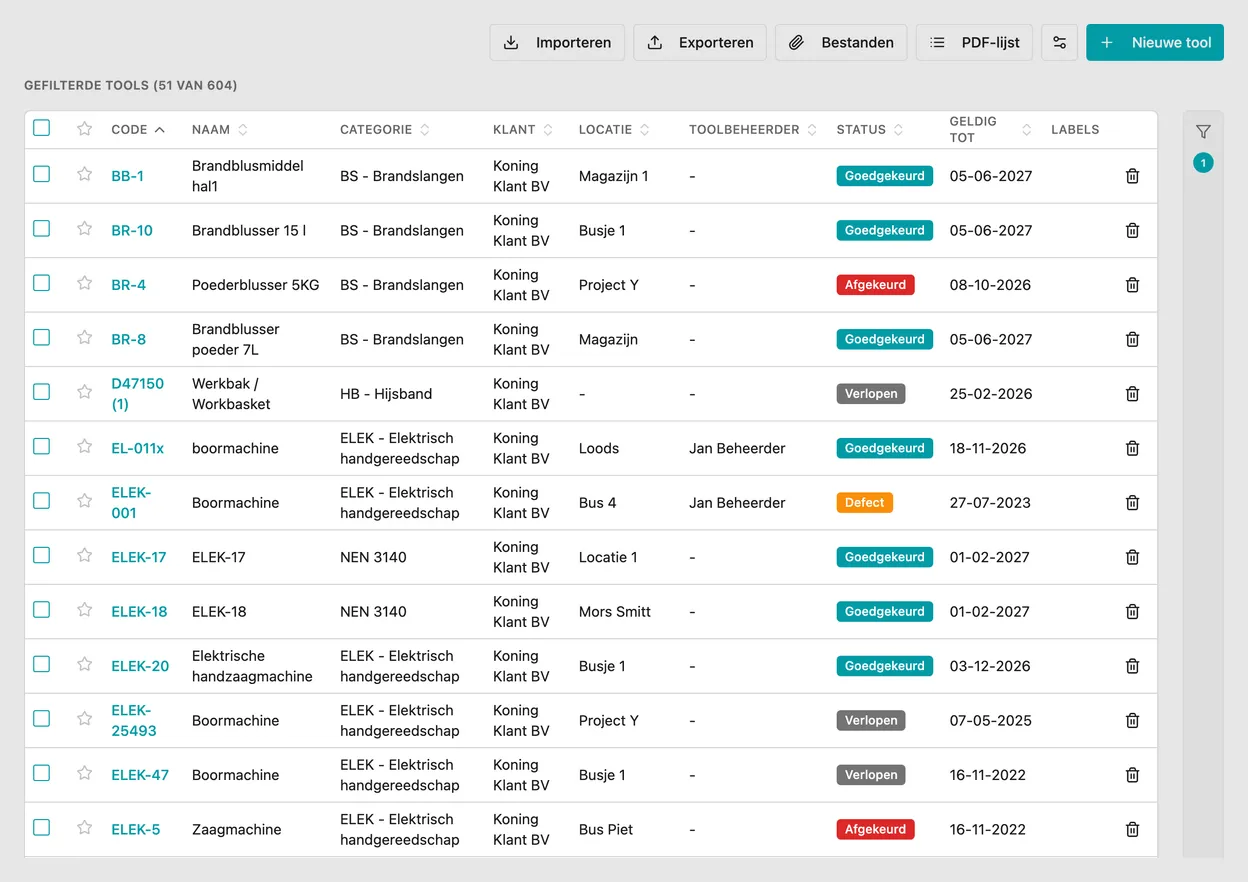The image size is (1248, 882).
Task: Sort by GELDIG TOT column
Action: [990, 130]
